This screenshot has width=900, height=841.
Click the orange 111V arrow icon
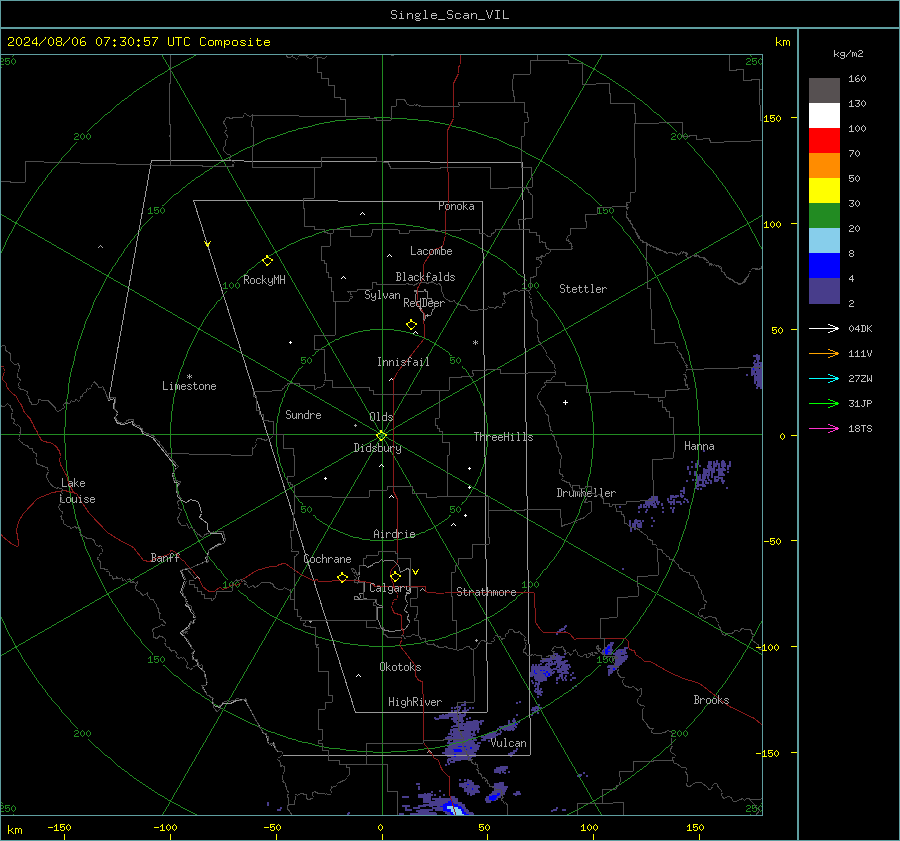pos(824,354)
